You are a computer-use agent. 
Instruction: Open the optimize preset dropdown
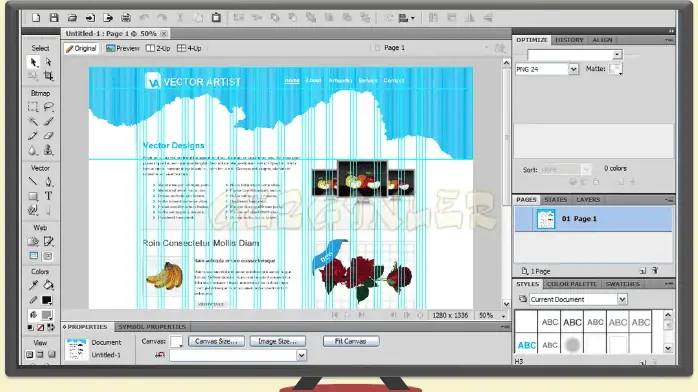pos(617,55)
